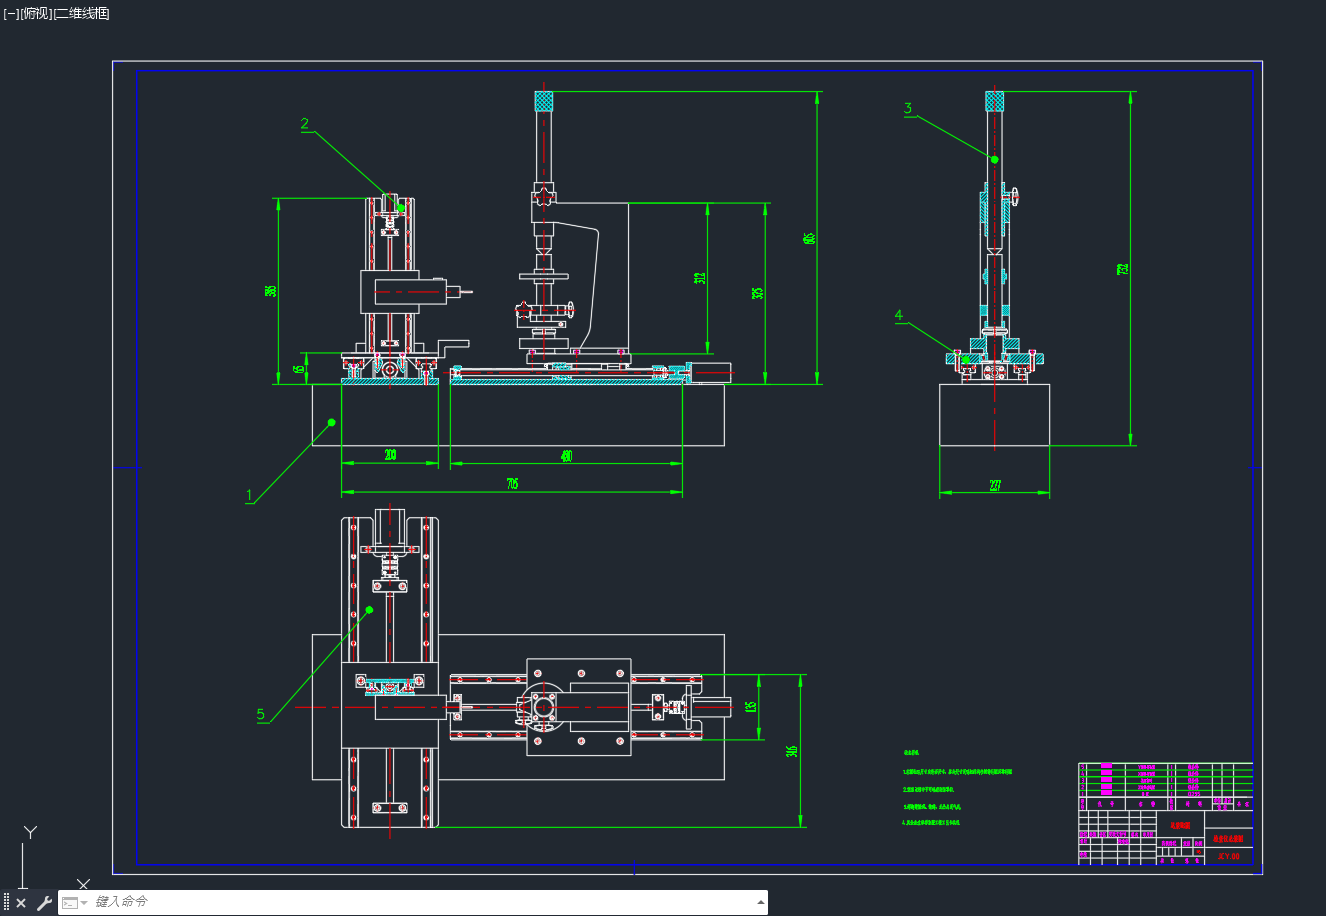Screen dimensions: 1326x916
Task: Open the 俯视 view controls menu
Action: pyautogui.click(x=36, y=13)
